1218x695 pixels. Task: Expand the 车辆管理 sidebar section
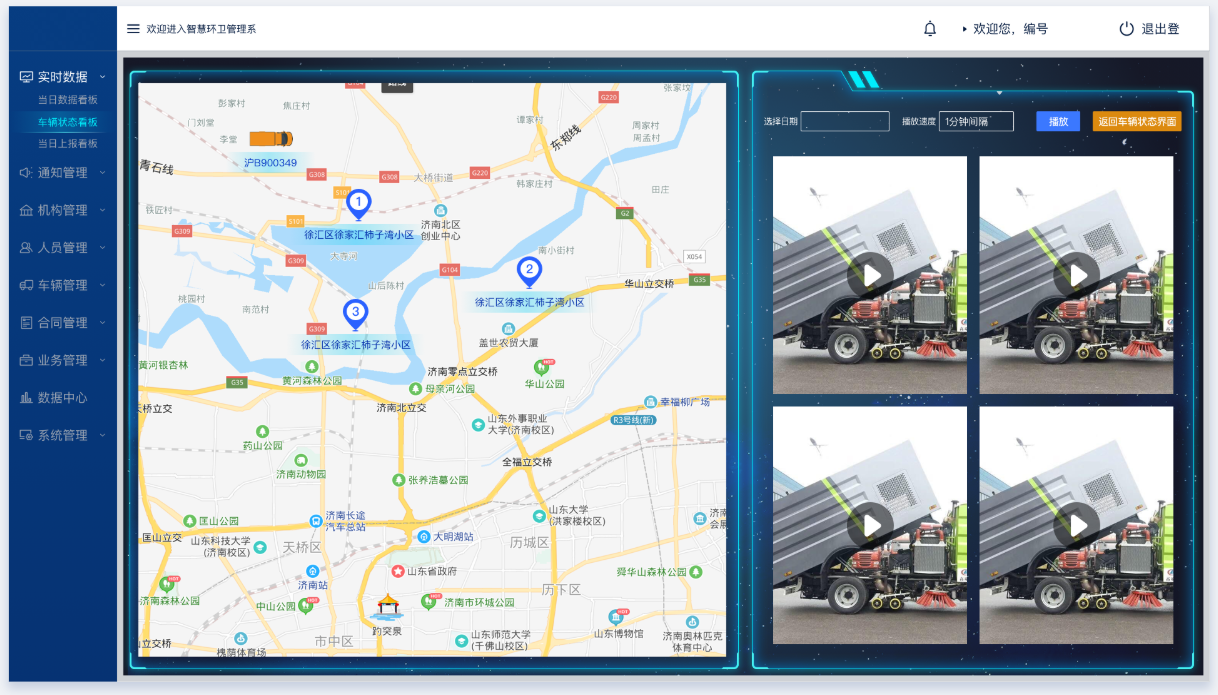[62, 285]
